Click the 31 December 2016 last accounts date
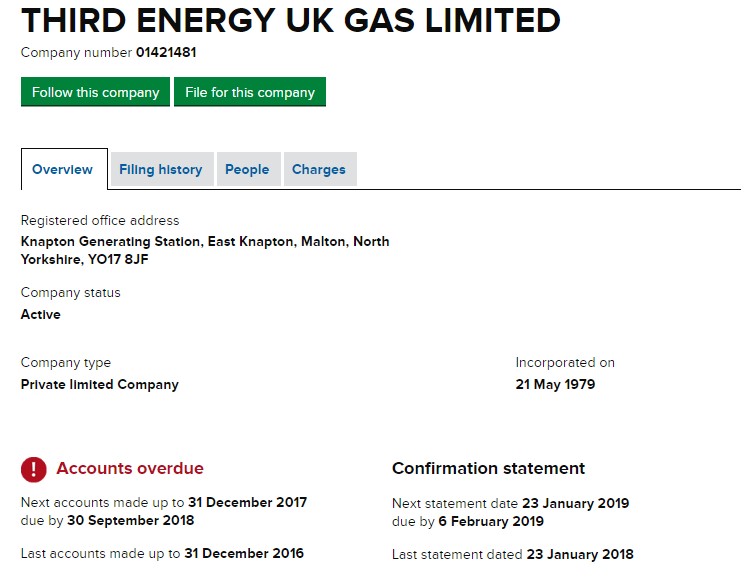 click(244, 553)
